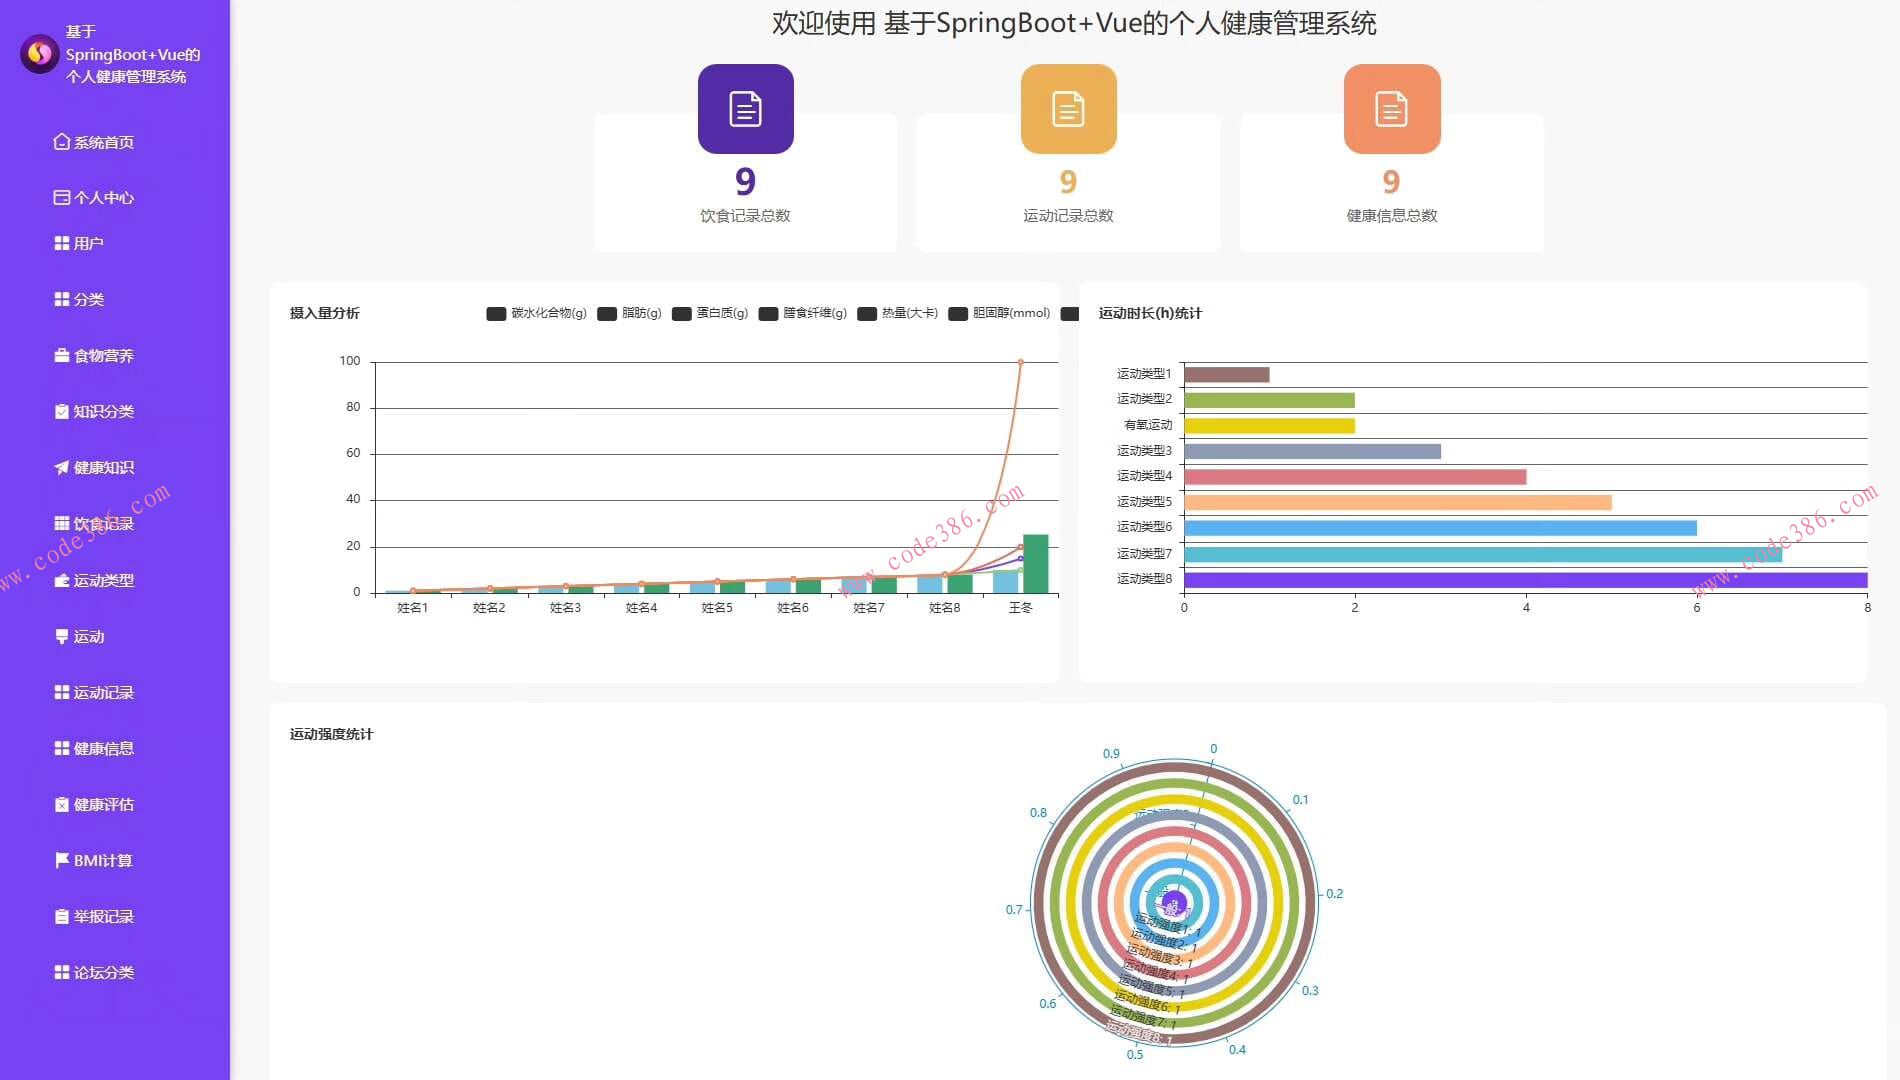
Task: Toggle the 脂肪(g) legend series
Action: pos(630,313)
